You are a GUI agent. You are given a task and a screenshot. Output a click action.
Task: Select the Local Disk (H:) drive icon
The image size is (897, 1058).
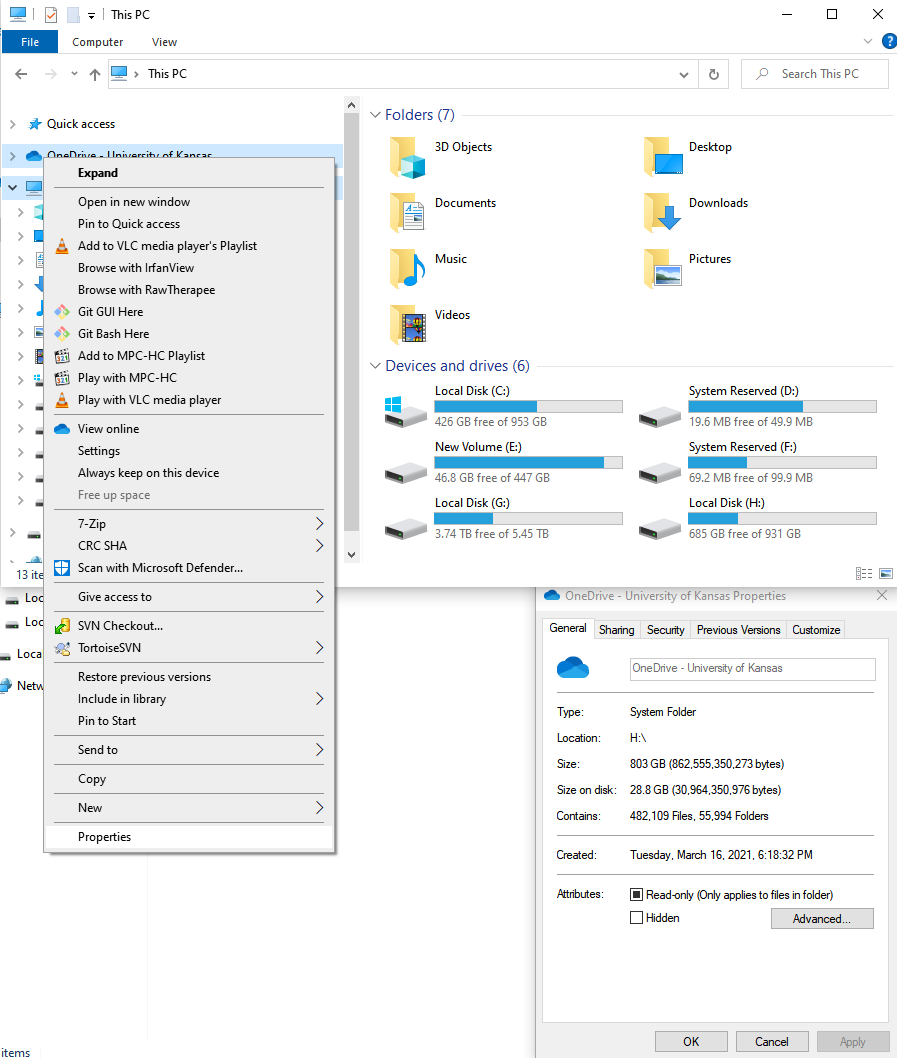click(659, 528)
